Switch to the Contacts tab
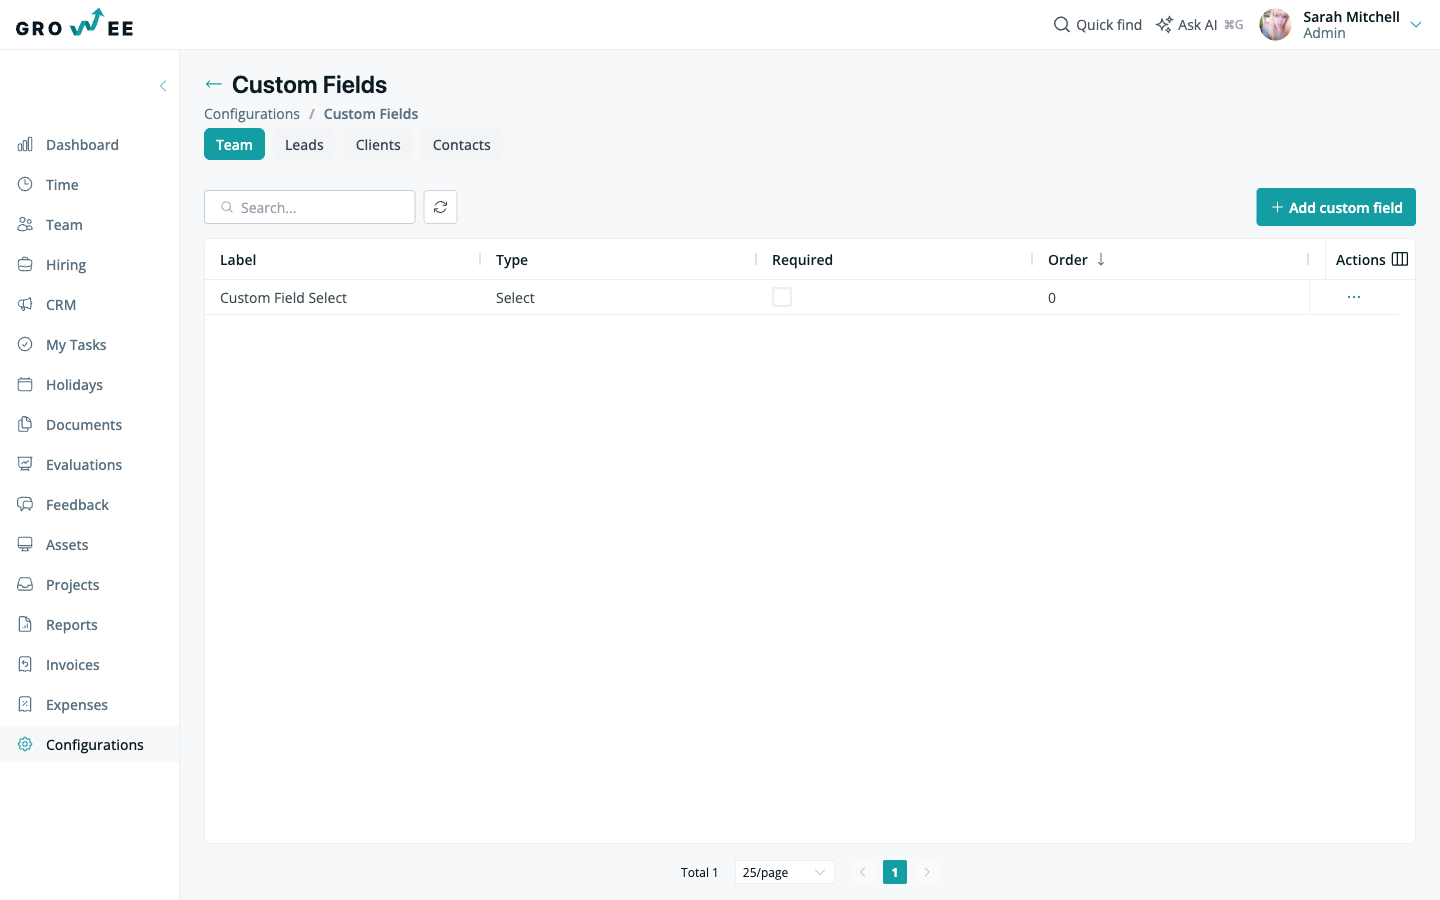The height and width of the screenshot is (900, 1440). coord(462,144)
